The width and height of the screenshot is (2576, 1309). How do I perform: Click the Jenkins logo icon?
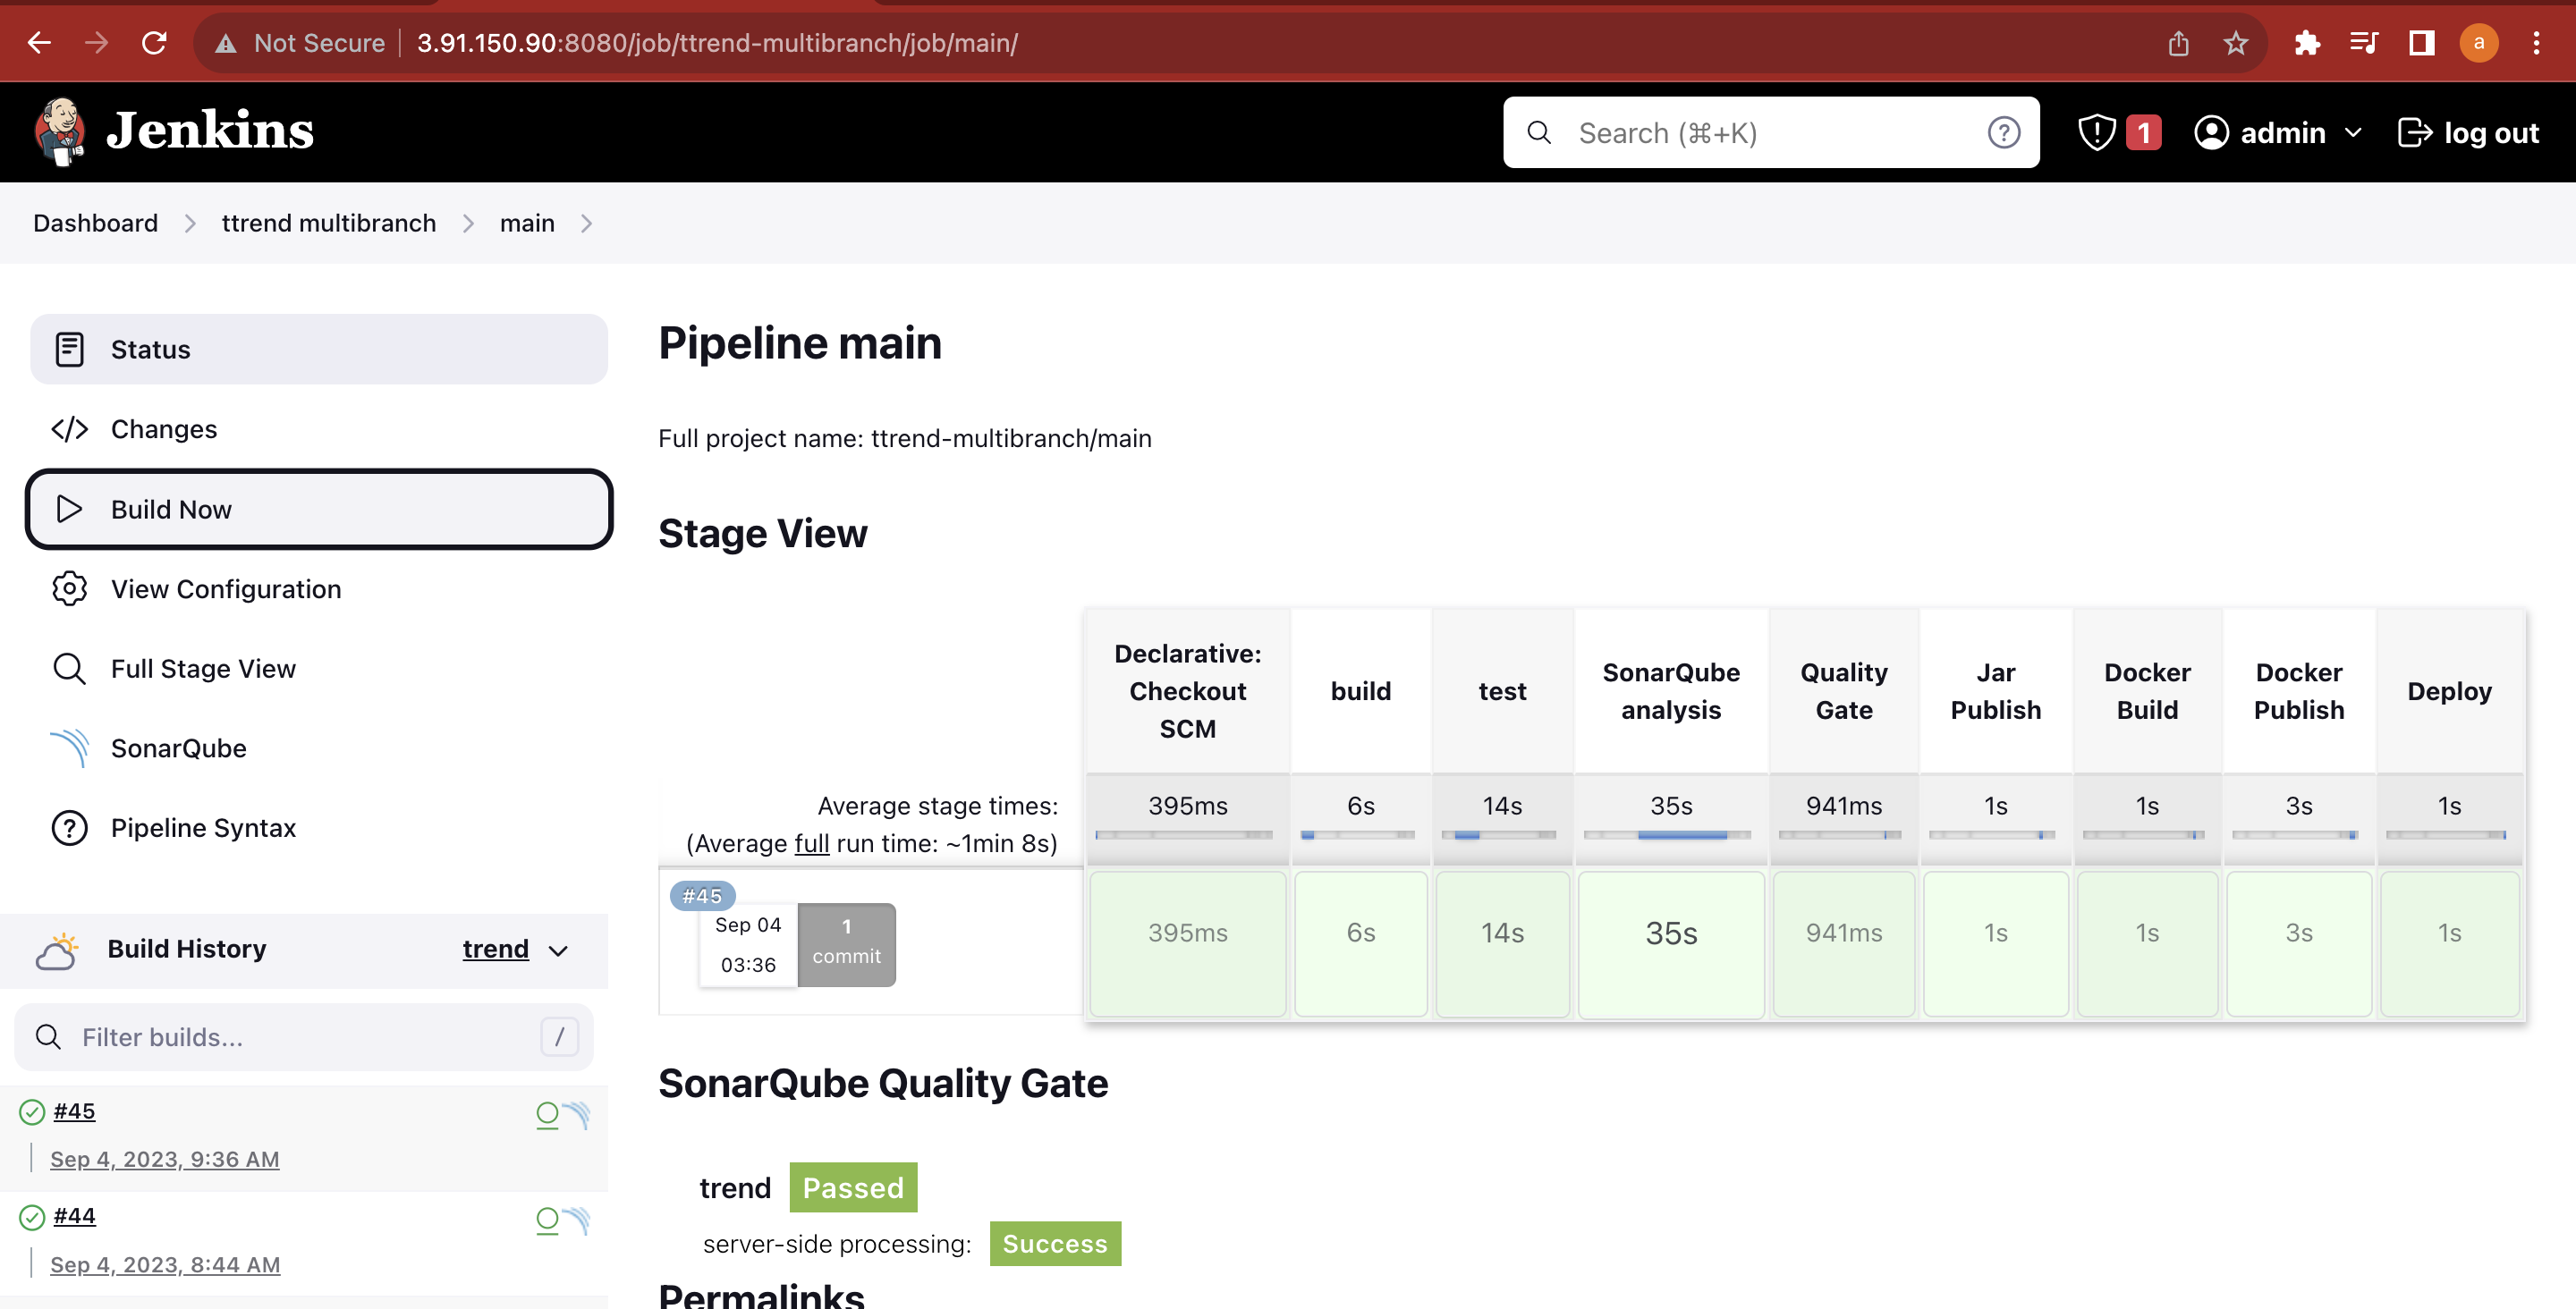(x=60, y=131)
